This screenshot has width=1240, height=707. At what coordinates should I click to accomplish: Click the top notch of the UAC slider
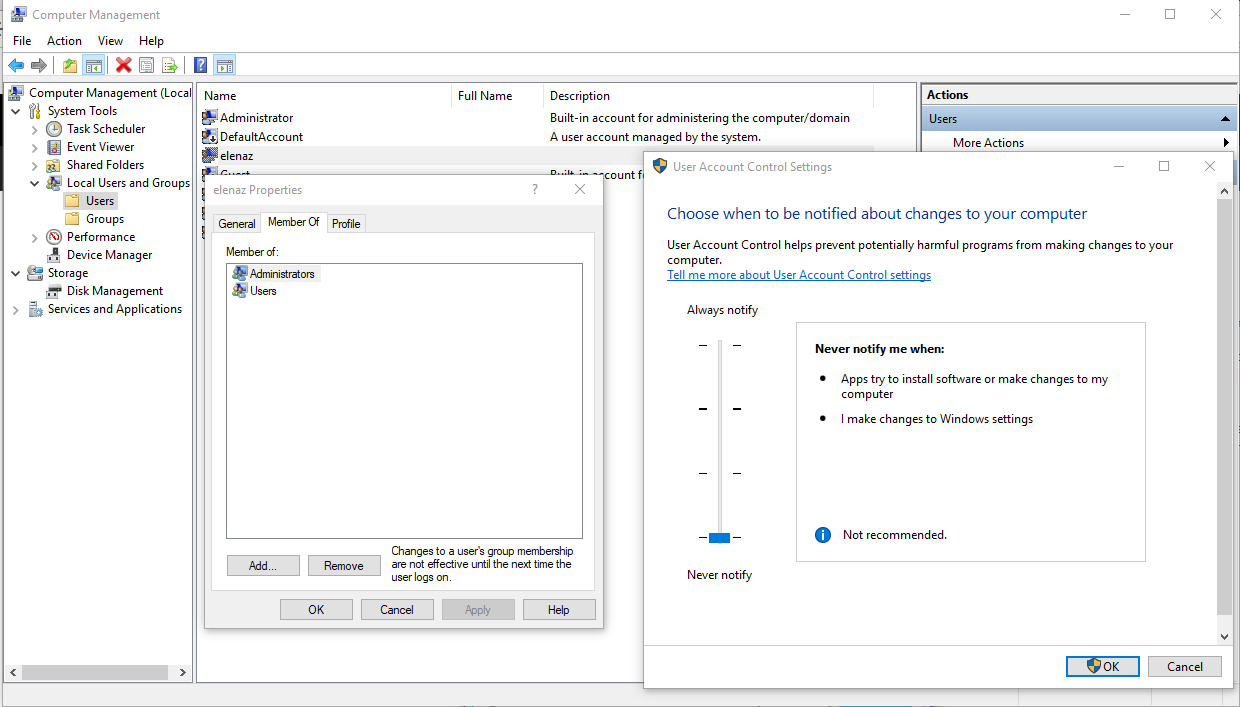click(719, 345)
